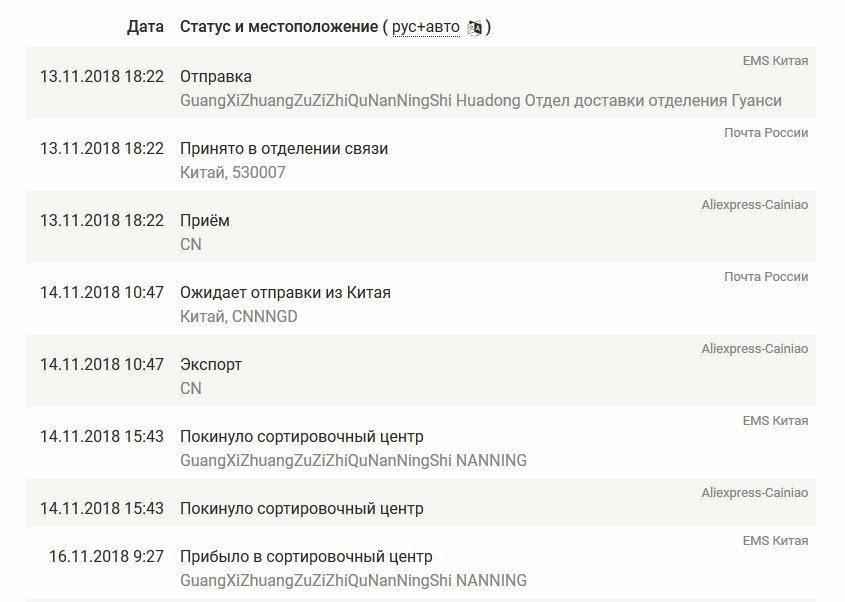This screenshot has height=602, width=845.
Task: Click the "EMS Китая" label on the Отправка row
Action: pos(775,61)
